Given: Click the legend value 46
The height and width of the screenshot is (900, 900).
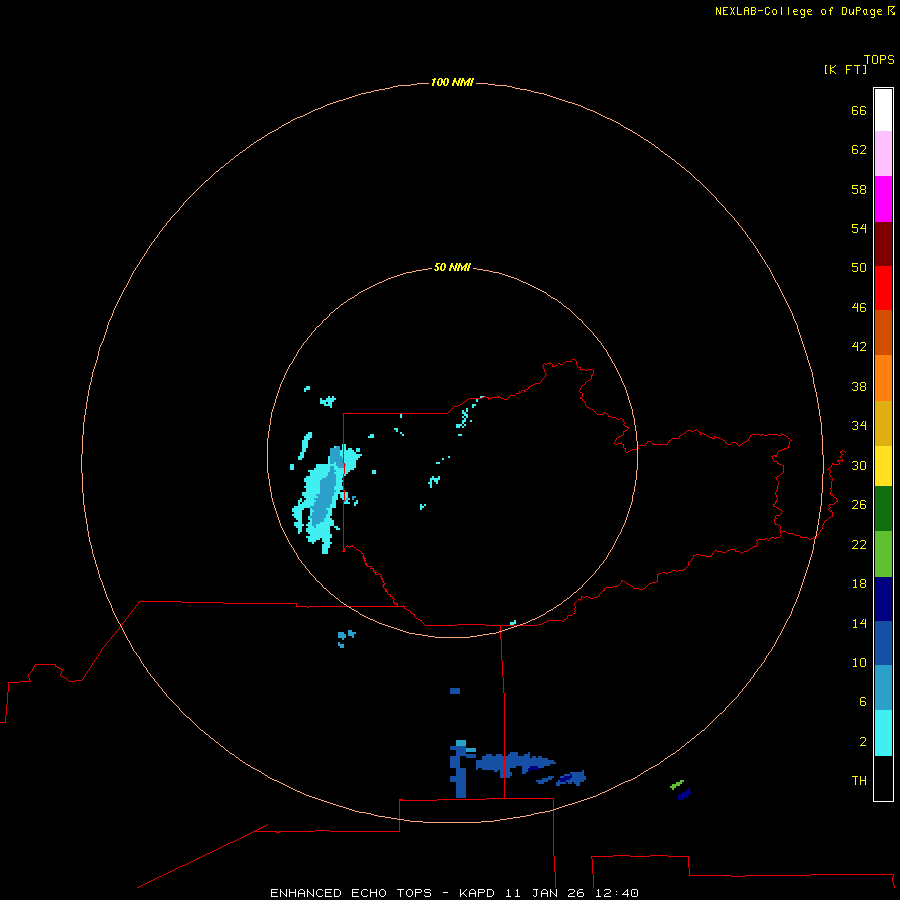Looking at the screenshot, I should point(859,307).
